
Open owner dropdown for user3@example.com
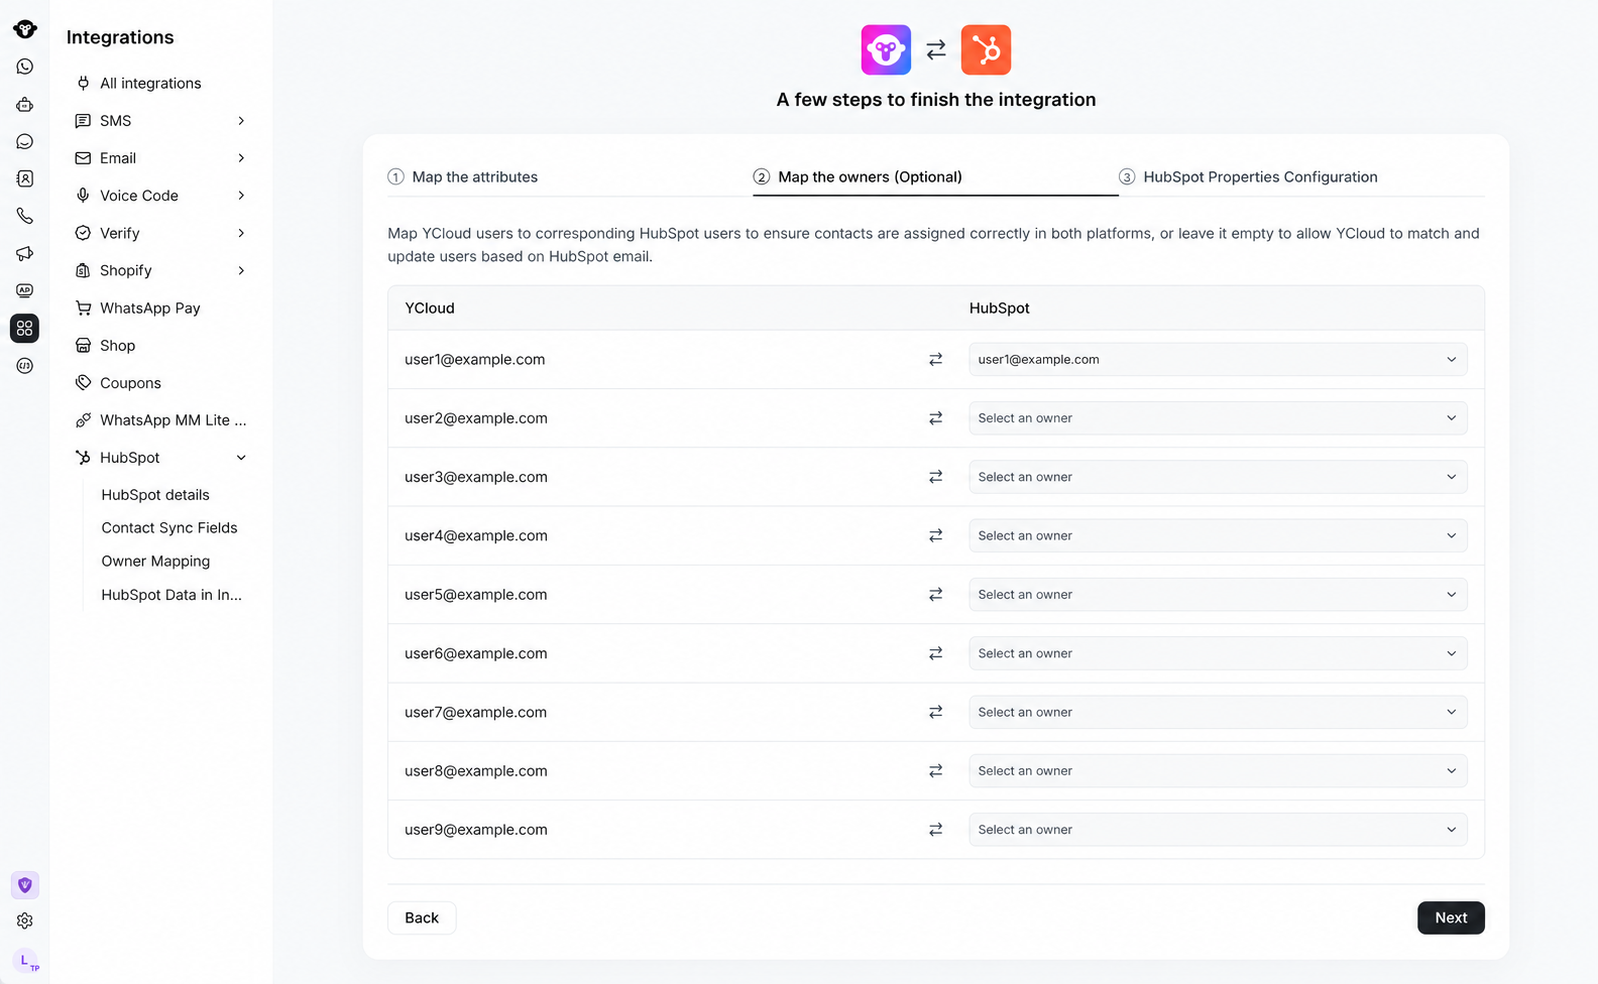1218,477
